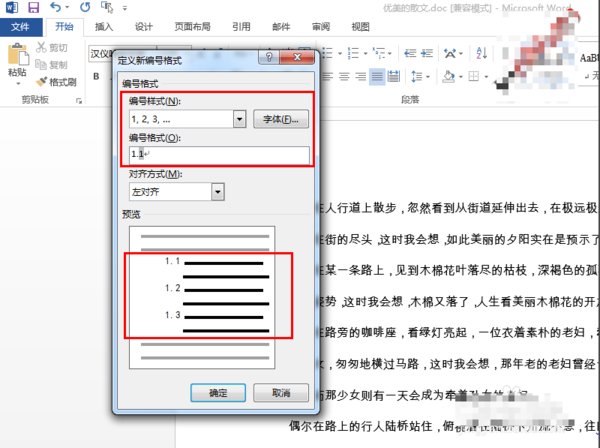Open the 编号样式 dropdown arrow
The height and width of the screenshot is (448, 600).
tap(240, 119)
